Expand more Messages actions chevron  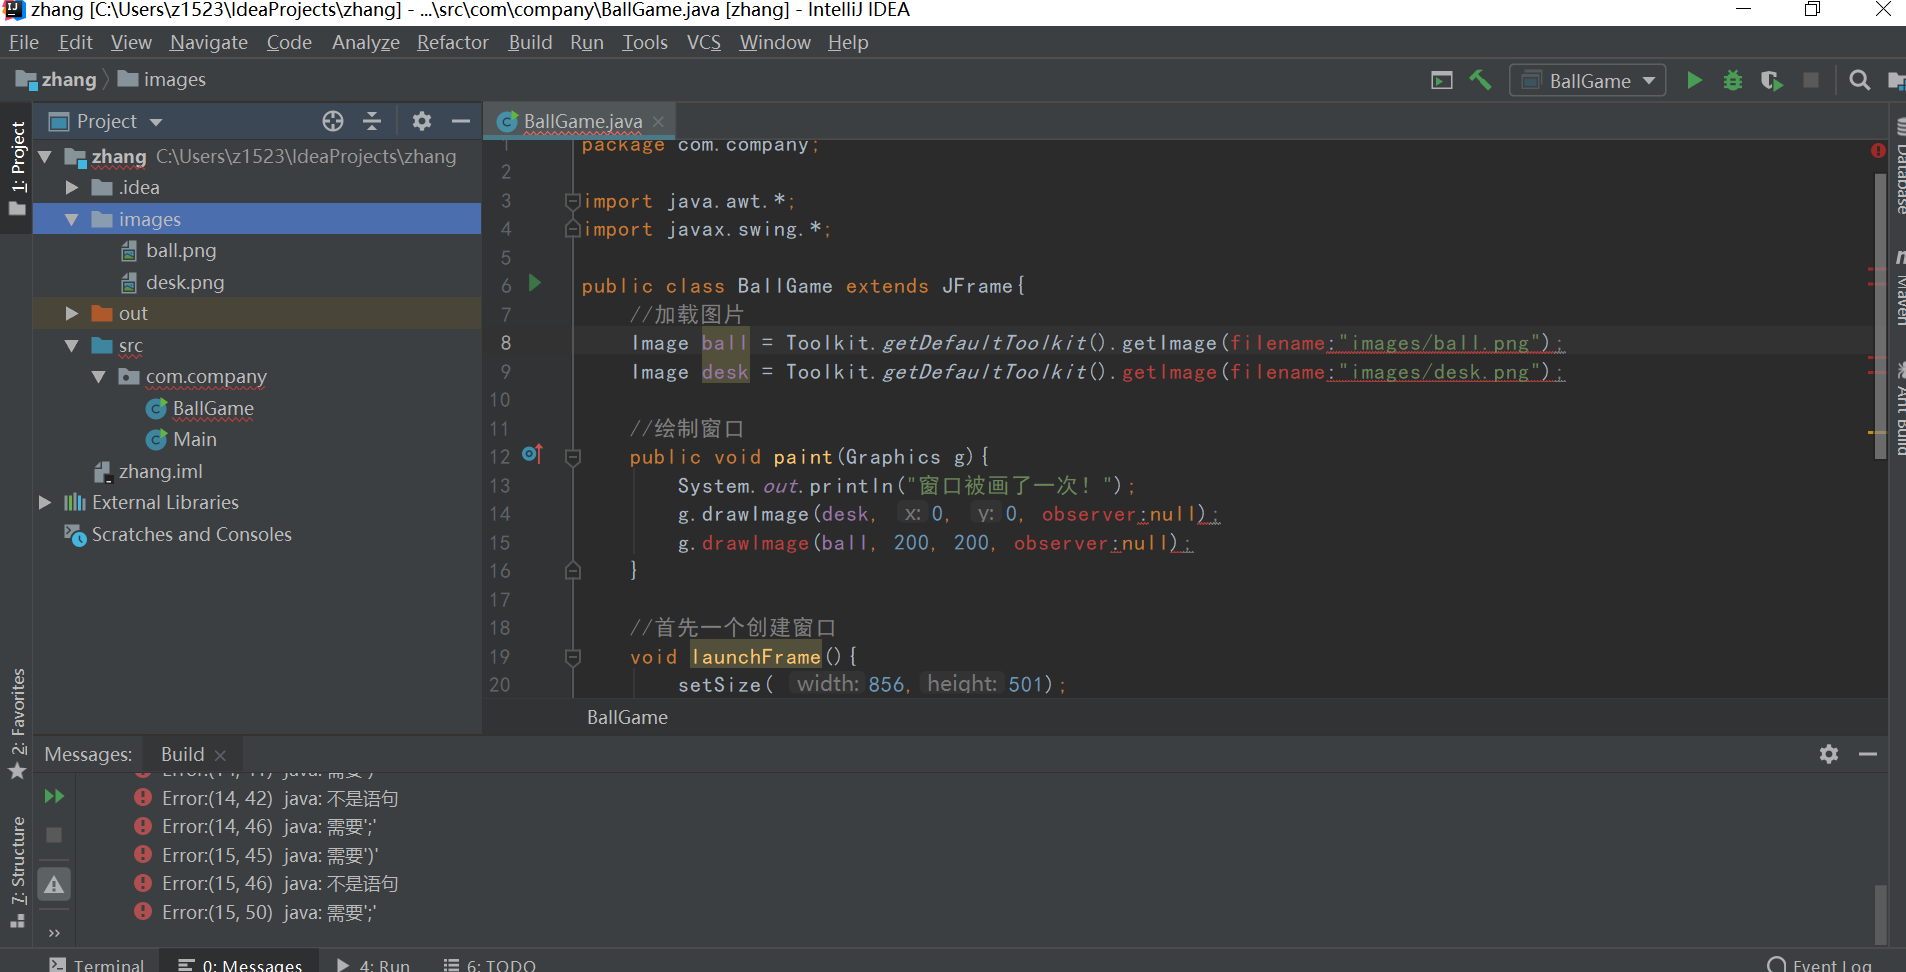[54, 933]
